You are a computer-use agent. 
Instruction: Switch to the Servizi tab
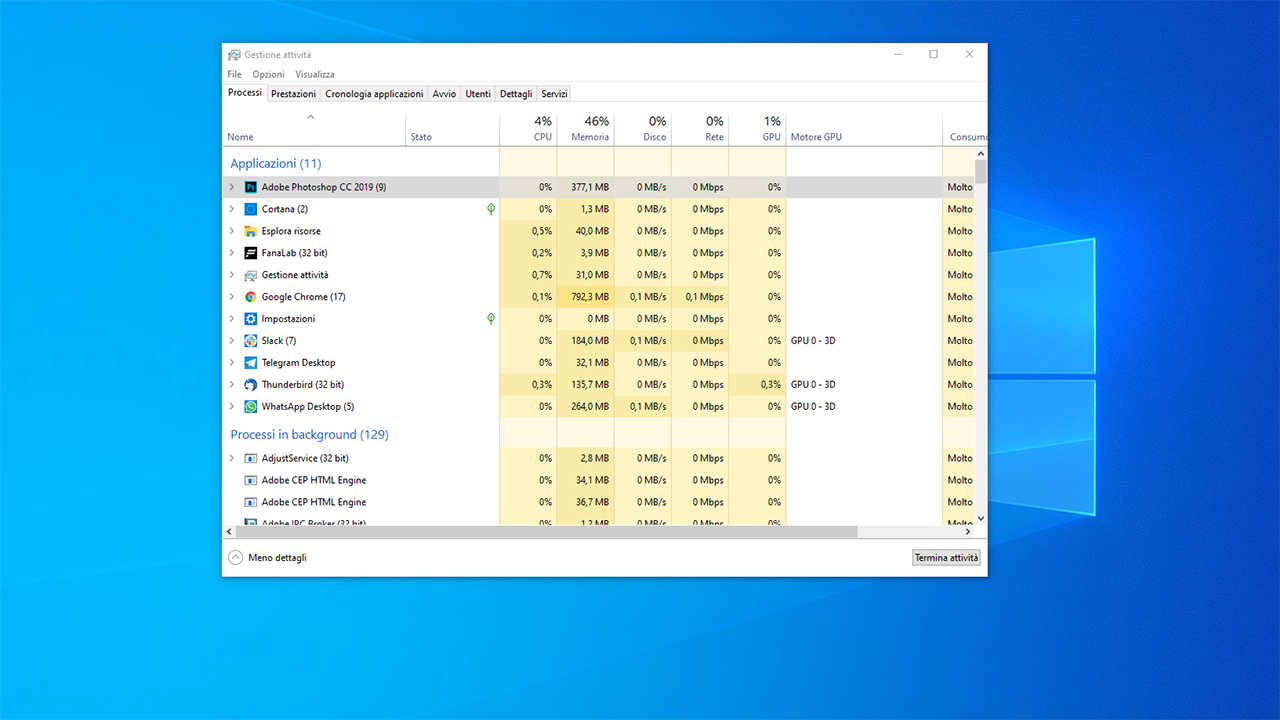point(554,94)
